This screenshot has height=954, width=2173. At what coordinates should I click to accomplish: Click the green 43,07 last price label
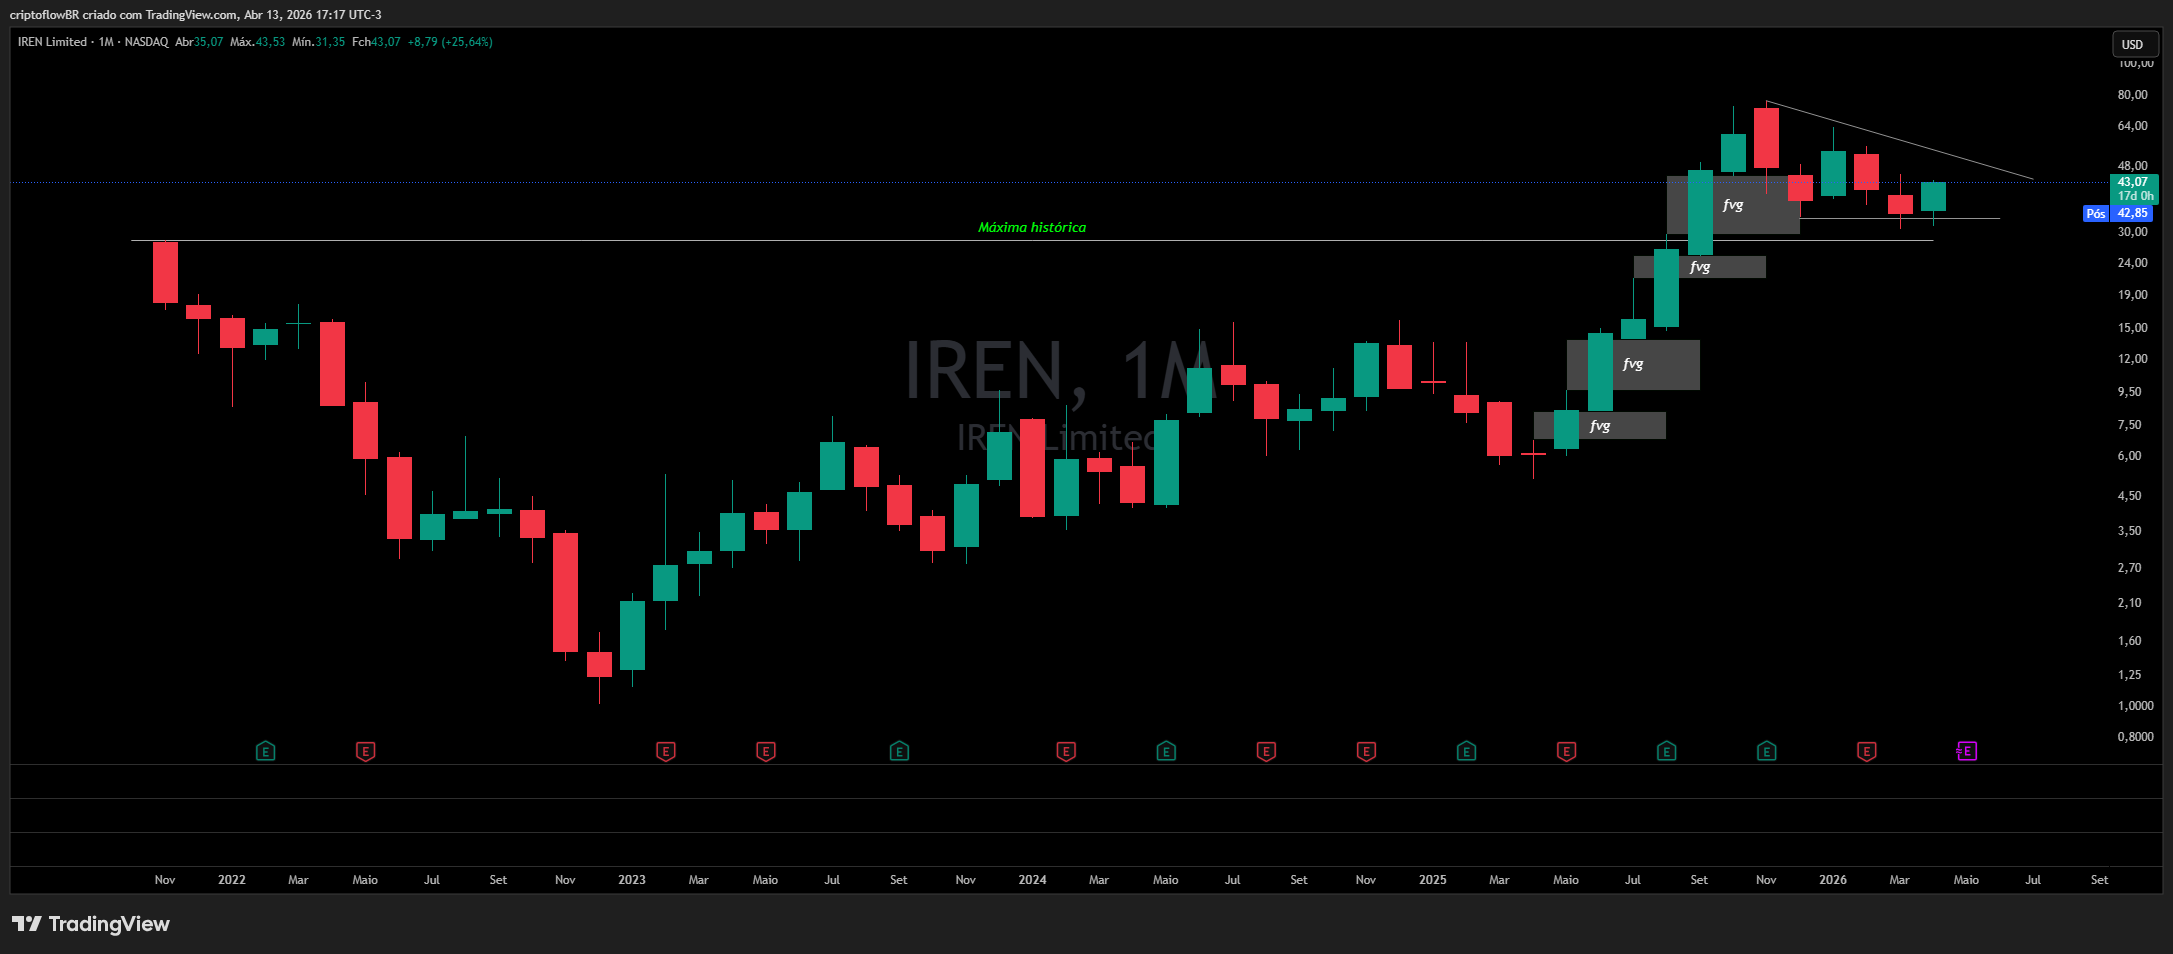[2135, 183]
